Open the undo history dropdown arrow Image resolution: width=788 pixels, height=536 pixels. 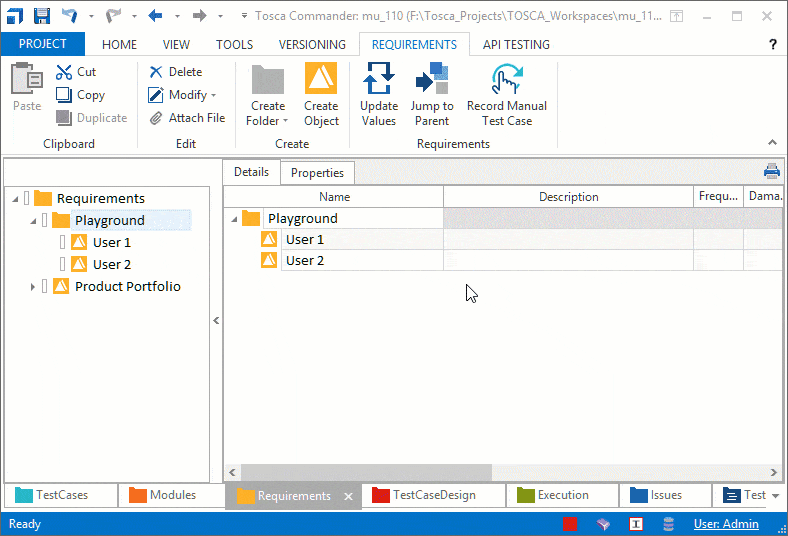(91, 16)
